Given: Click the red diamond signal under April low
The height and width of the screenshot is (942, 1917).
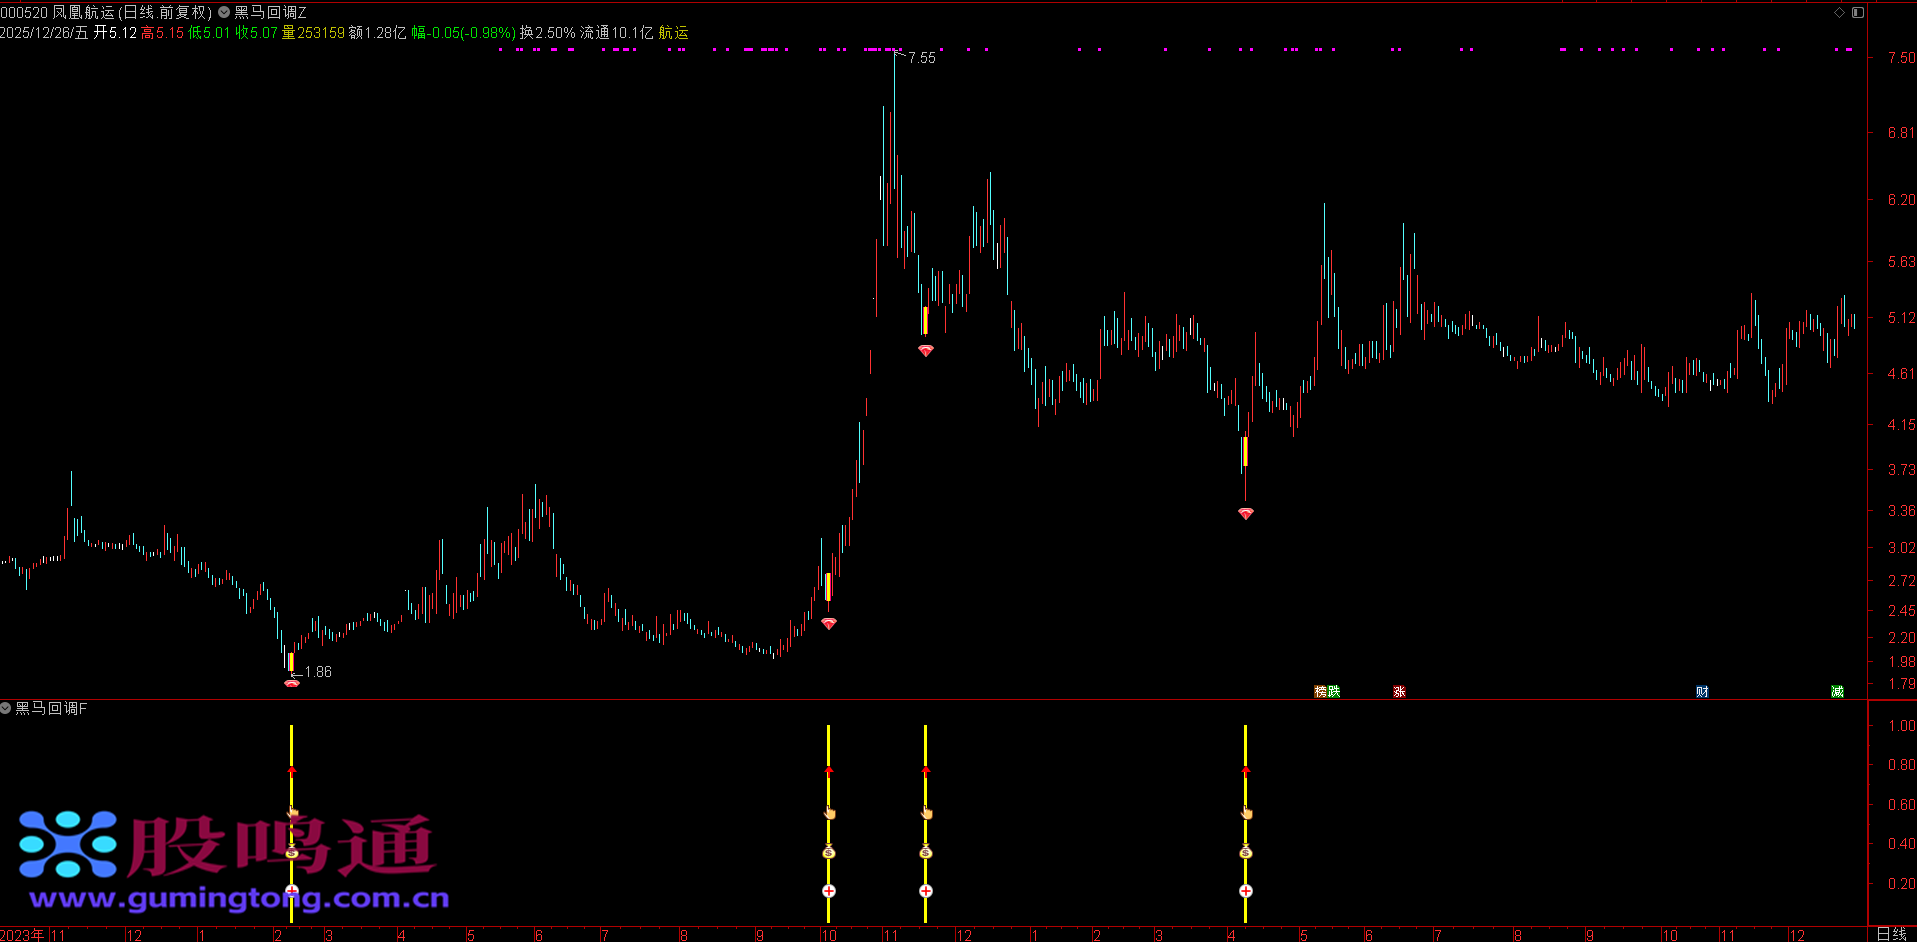Looking at the screenshot, I should (1245, 513).
